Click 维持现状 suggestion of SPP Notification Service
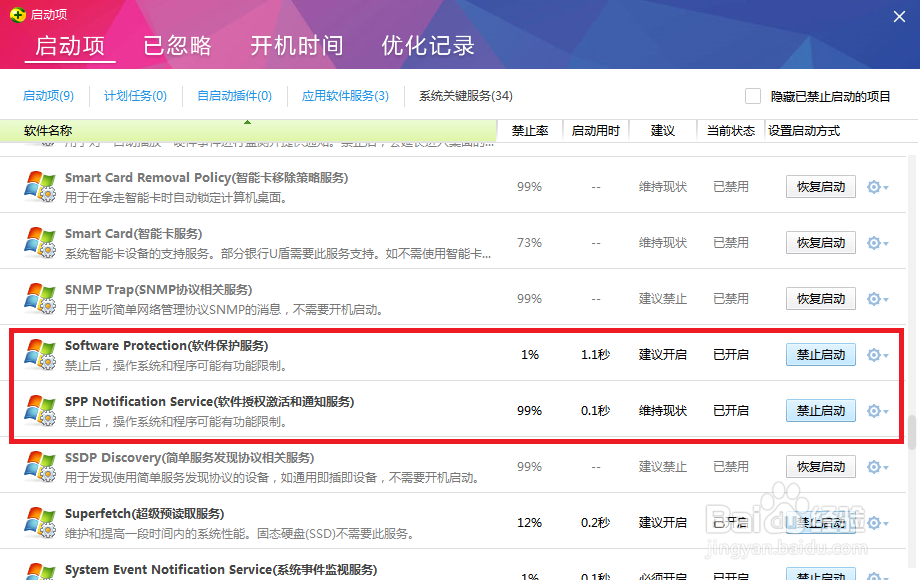 click(x=662, y=411)
